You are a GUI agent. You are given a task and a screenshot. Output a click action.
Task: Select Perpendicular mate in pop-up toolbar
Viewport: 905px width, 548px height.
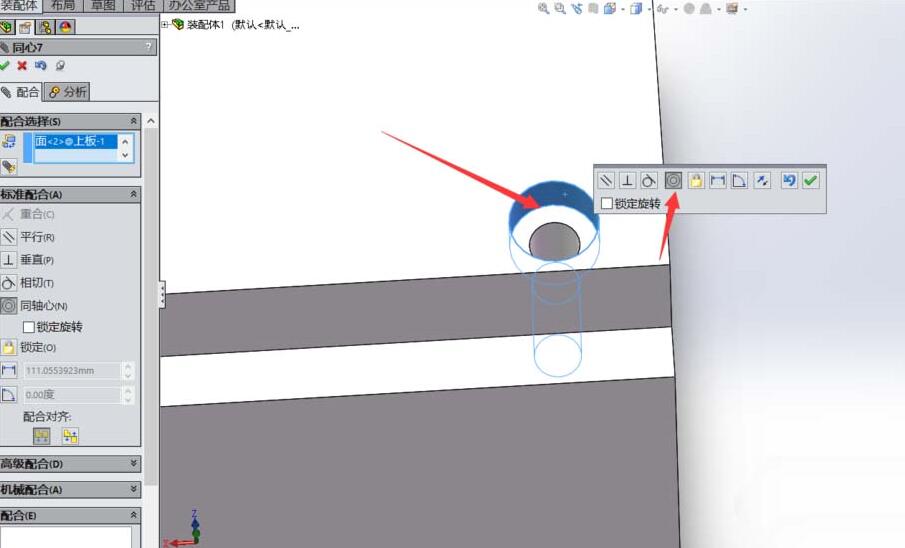click(627, 181)
